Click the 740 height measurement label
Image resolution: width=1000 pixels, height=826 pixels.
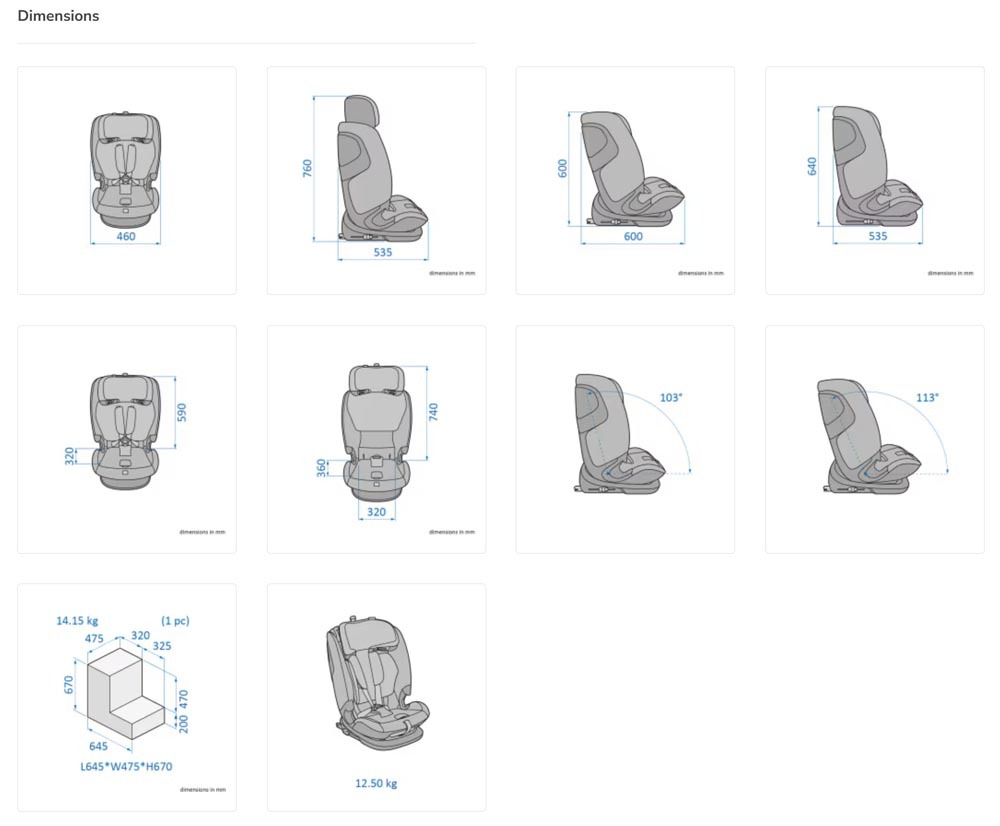pos(434,412)
